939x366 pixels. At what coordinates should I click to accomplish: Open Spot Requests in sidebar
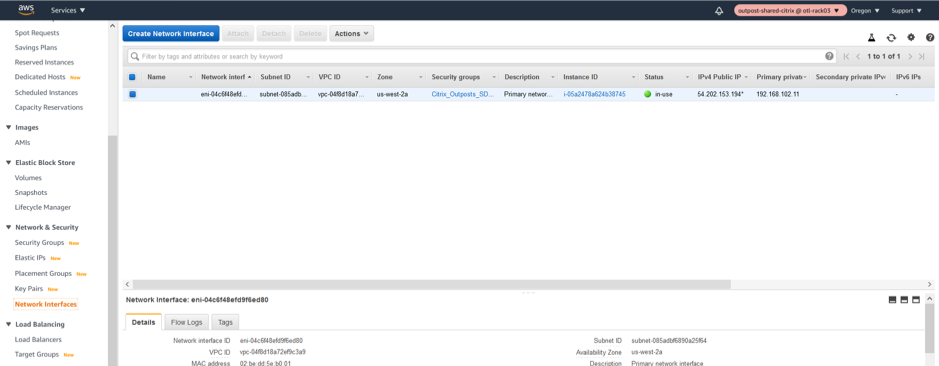pyautogui.click(x=37, y=33)
